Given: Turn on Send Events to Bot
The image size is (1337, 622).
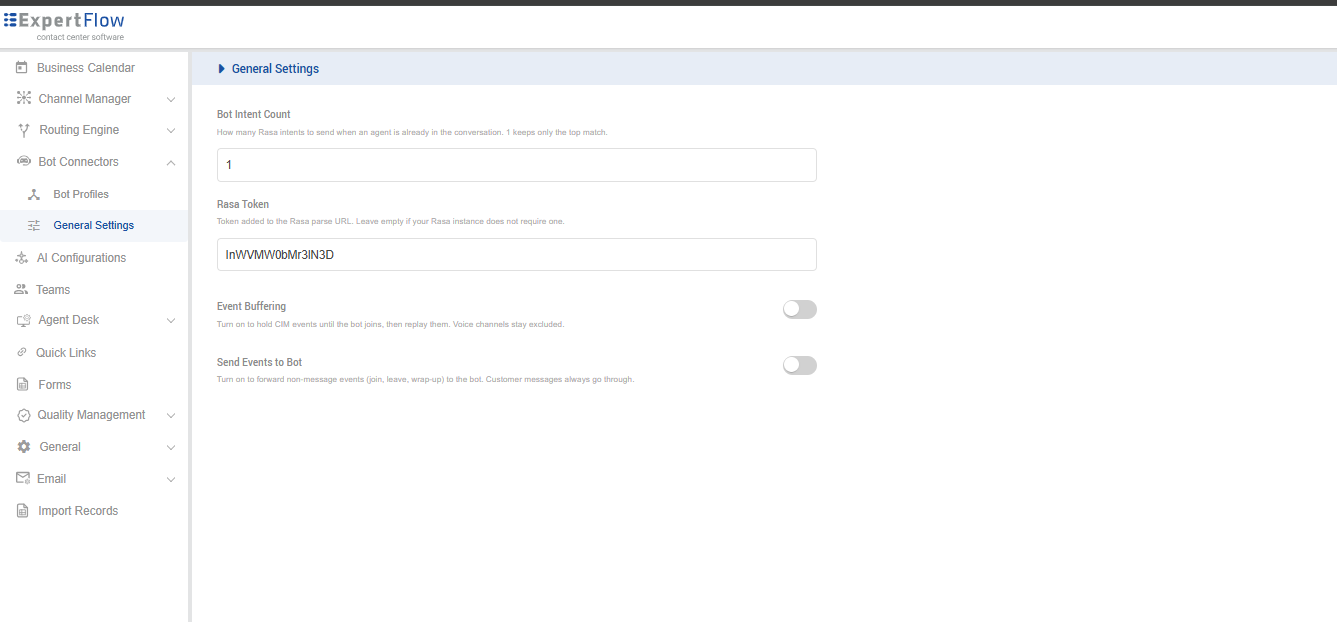Looking at the screenshot, I should (800, 366).
